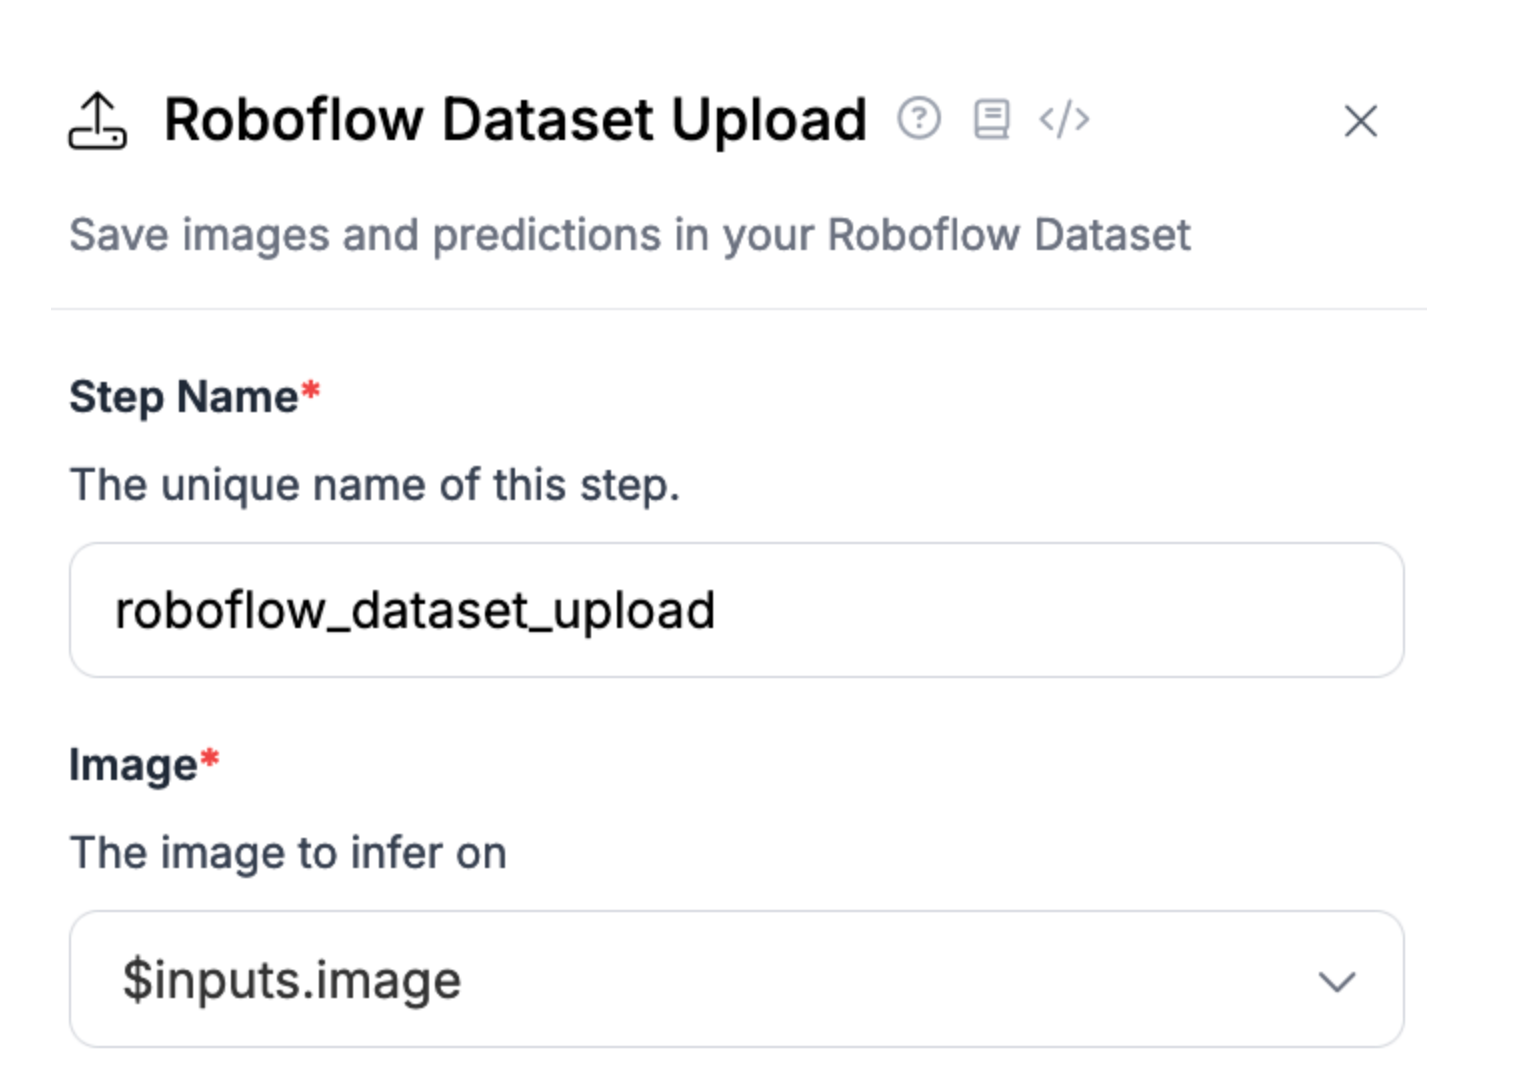Place cursor on "roboflow_dataset_upload" text
Image resolution: width=1530 pixels, height=1078 pixels.
[415, 610]
